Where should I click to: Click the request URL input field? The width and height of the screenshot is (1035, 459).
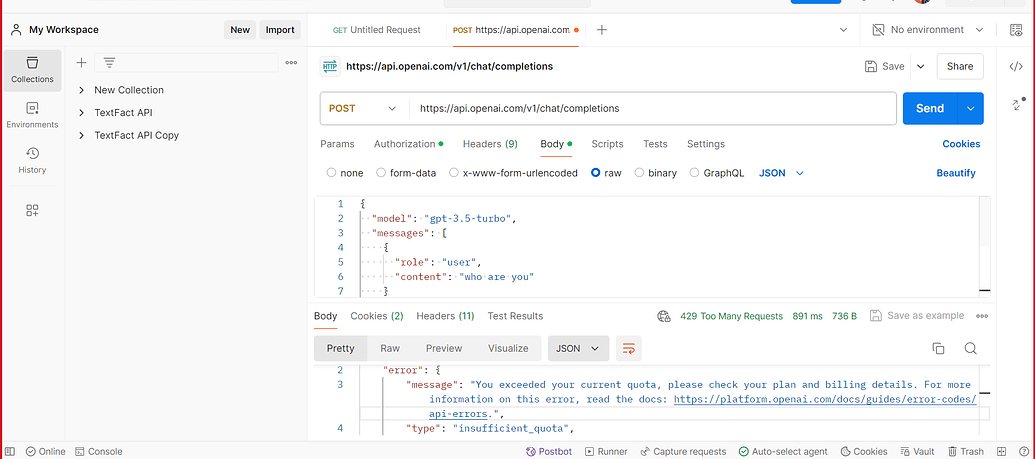tap(650, 108)
